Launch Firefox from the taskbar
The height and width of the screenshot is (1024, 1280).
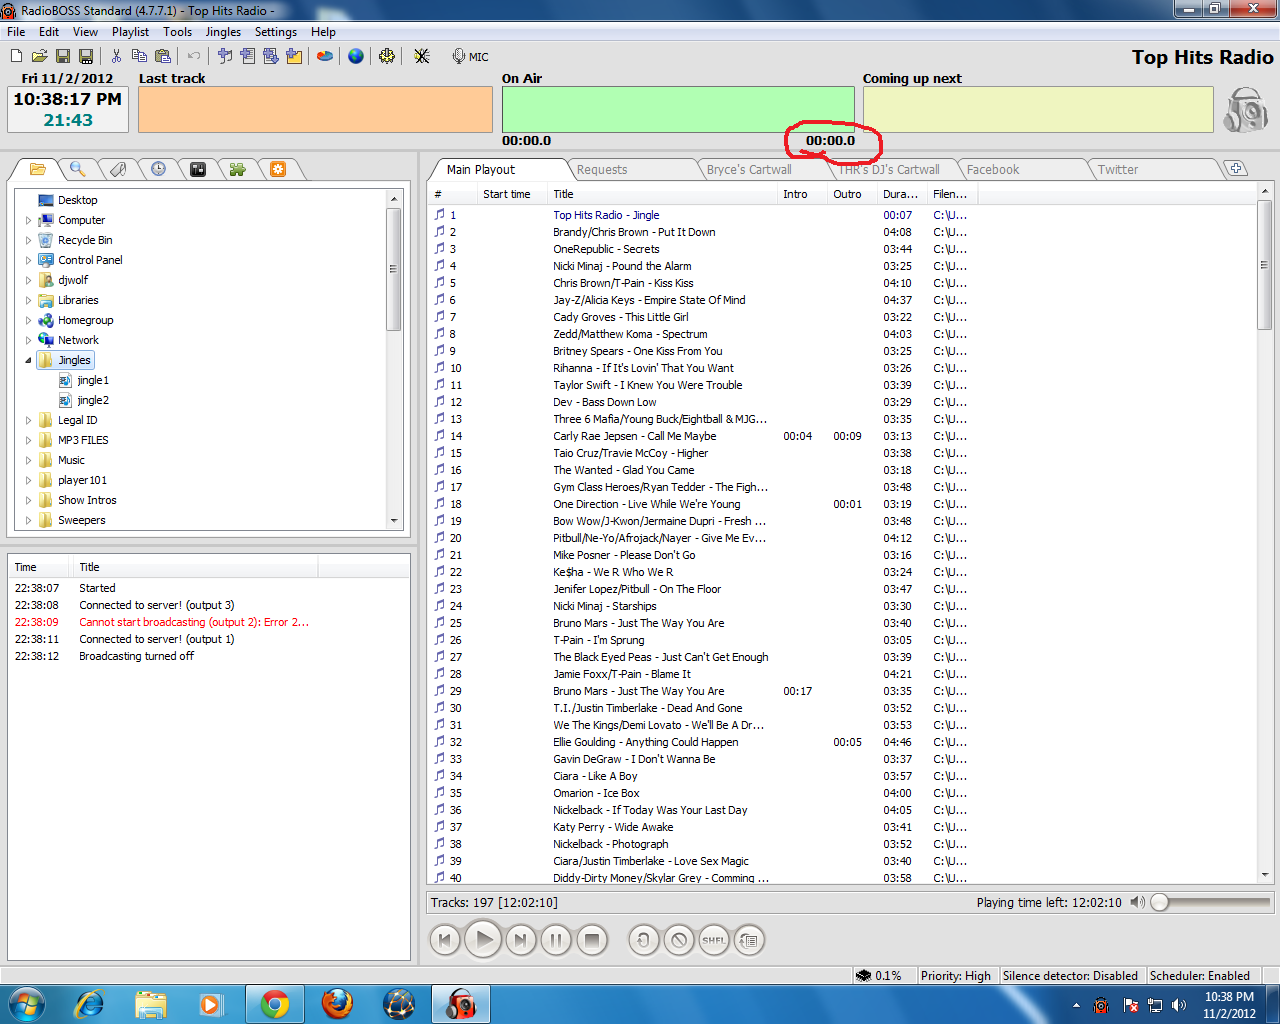click(337, 1004)
